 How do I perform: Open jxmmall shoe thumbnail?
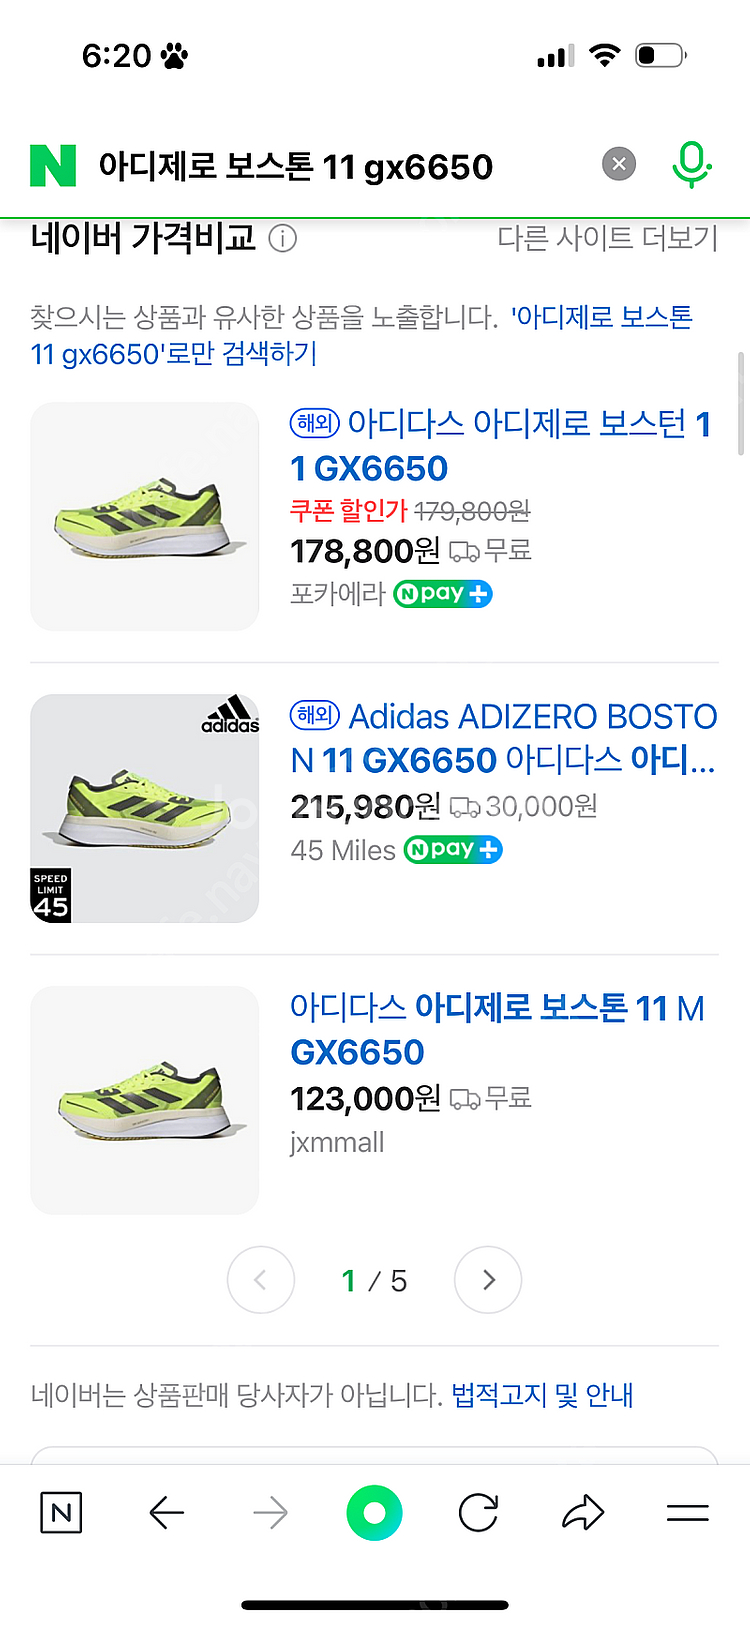pos(145,1100)
